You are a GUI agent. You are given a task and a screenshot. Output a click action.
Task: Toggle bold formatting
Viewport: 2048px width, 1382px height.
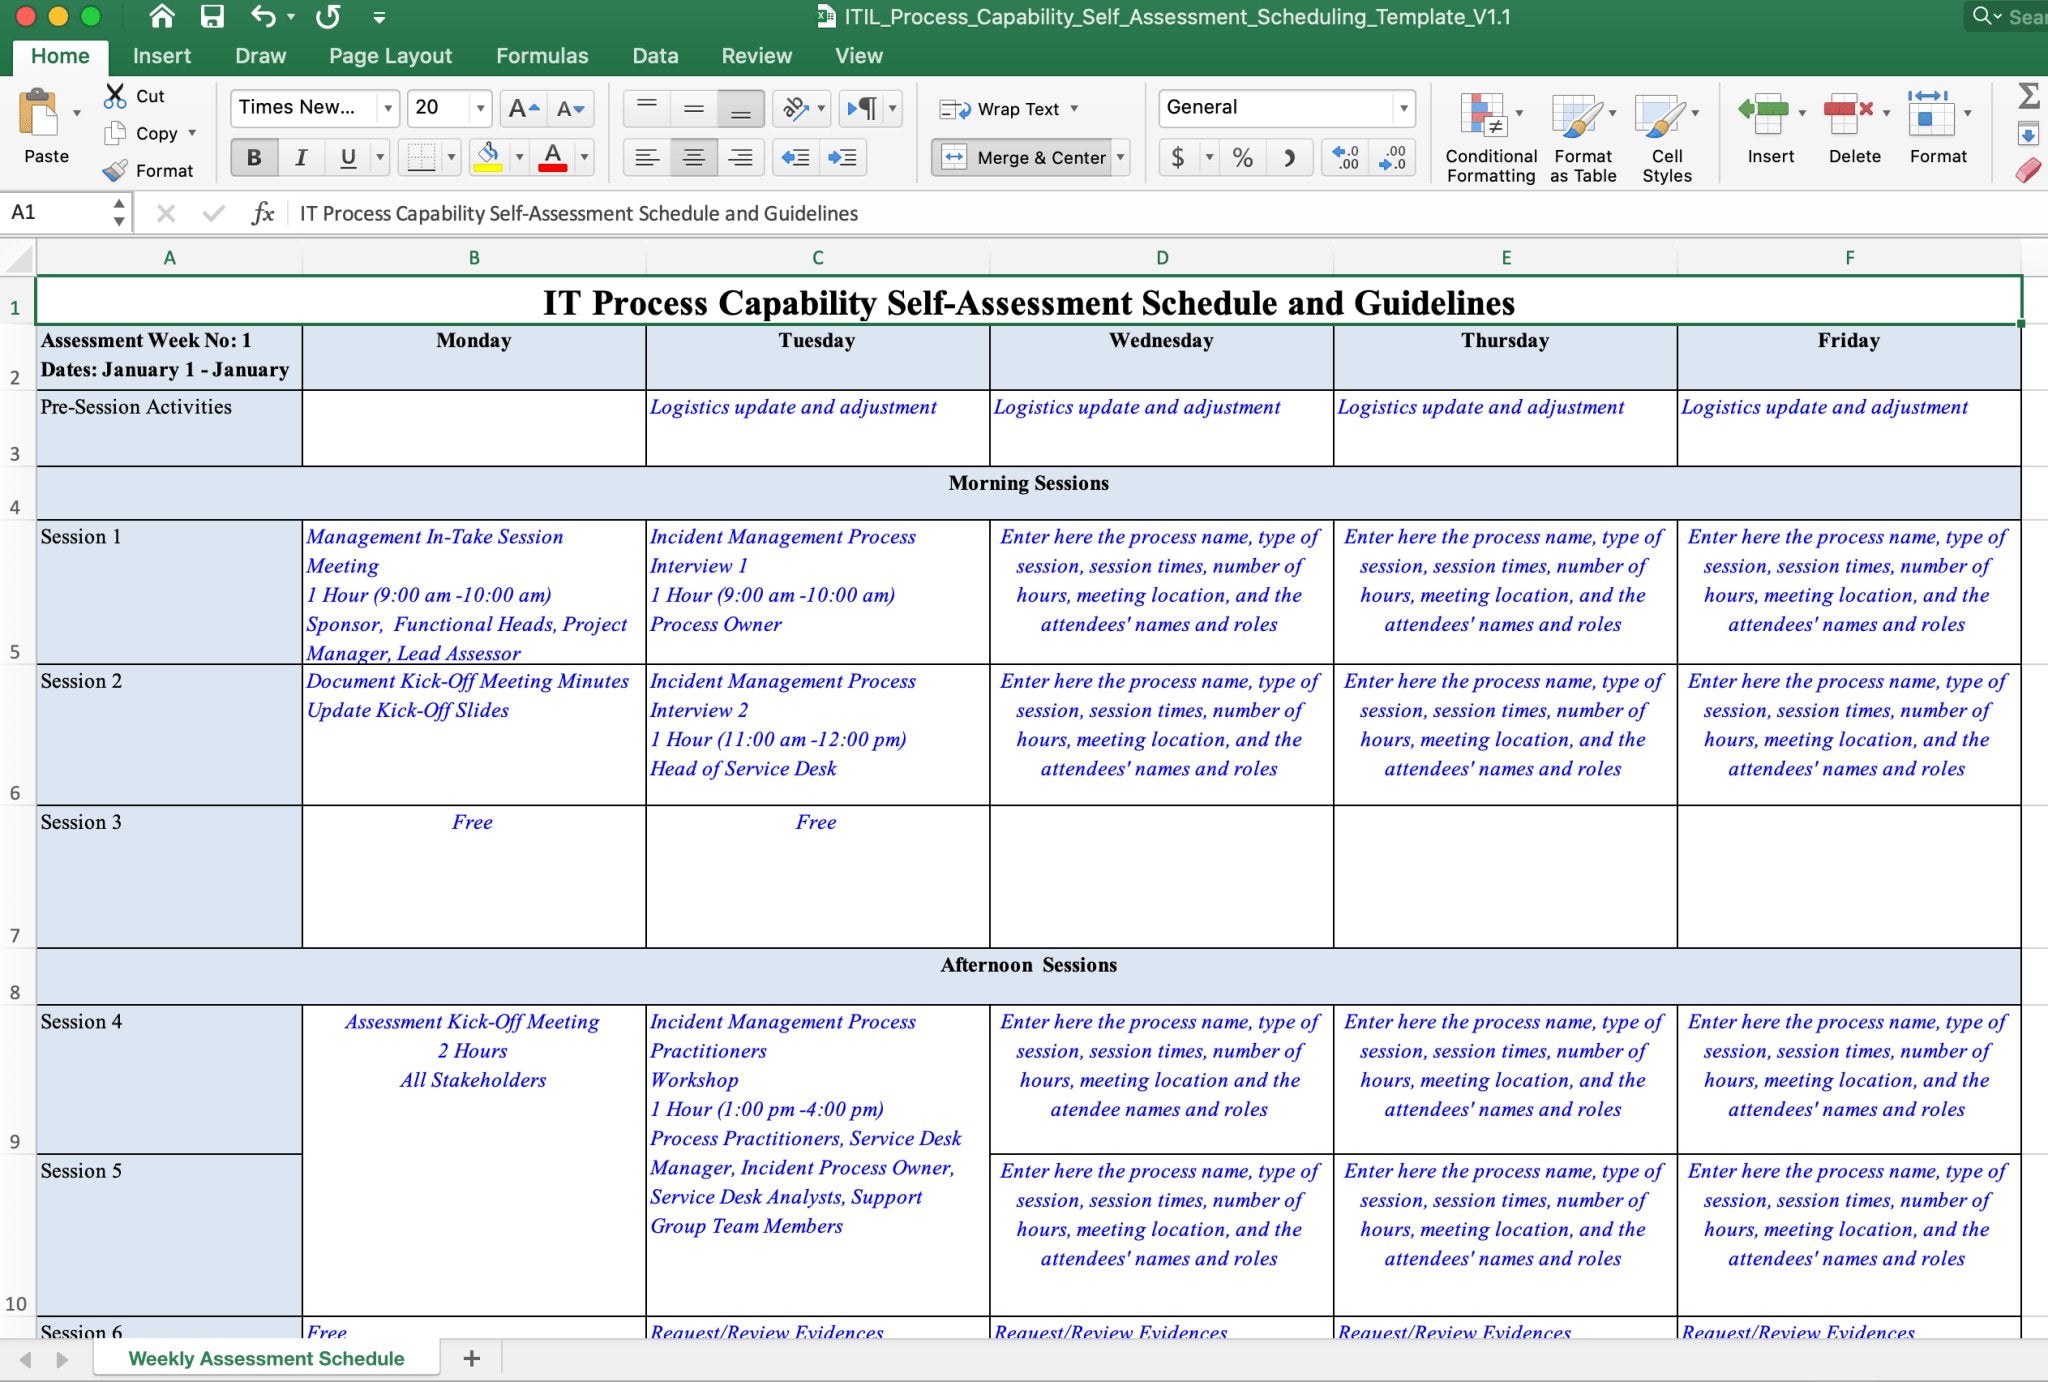point(254,157)
